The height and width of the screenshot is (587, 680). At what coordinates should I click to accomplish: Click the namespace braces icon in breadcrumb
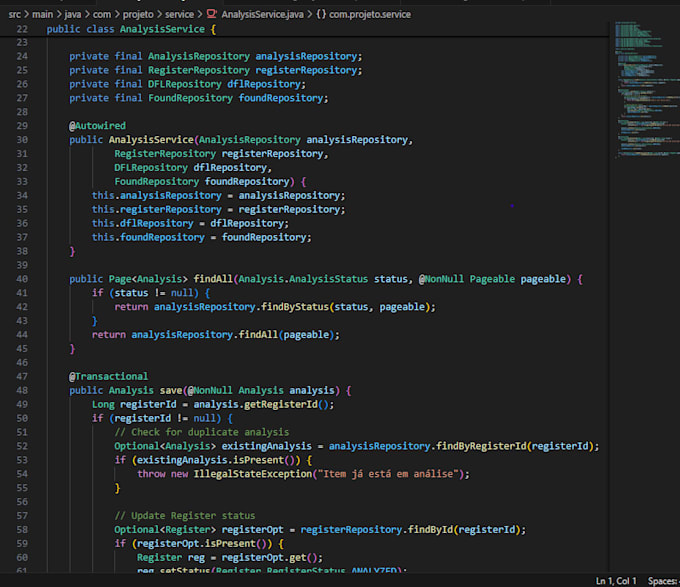[x=321, y=14]
